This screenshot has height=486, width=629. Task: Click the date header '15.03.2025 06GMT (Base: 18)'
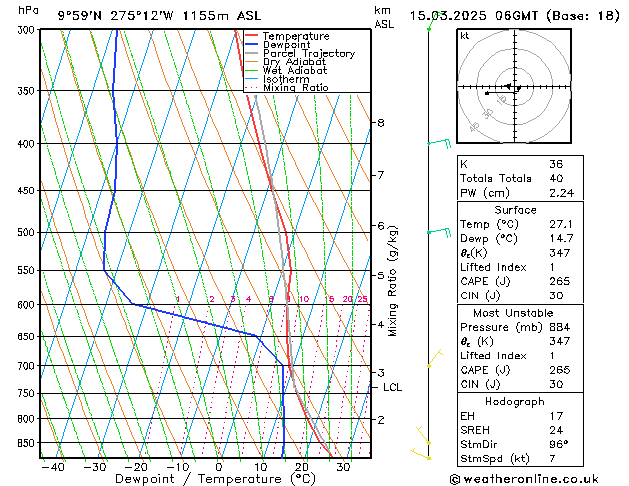(x=514, y=16)
